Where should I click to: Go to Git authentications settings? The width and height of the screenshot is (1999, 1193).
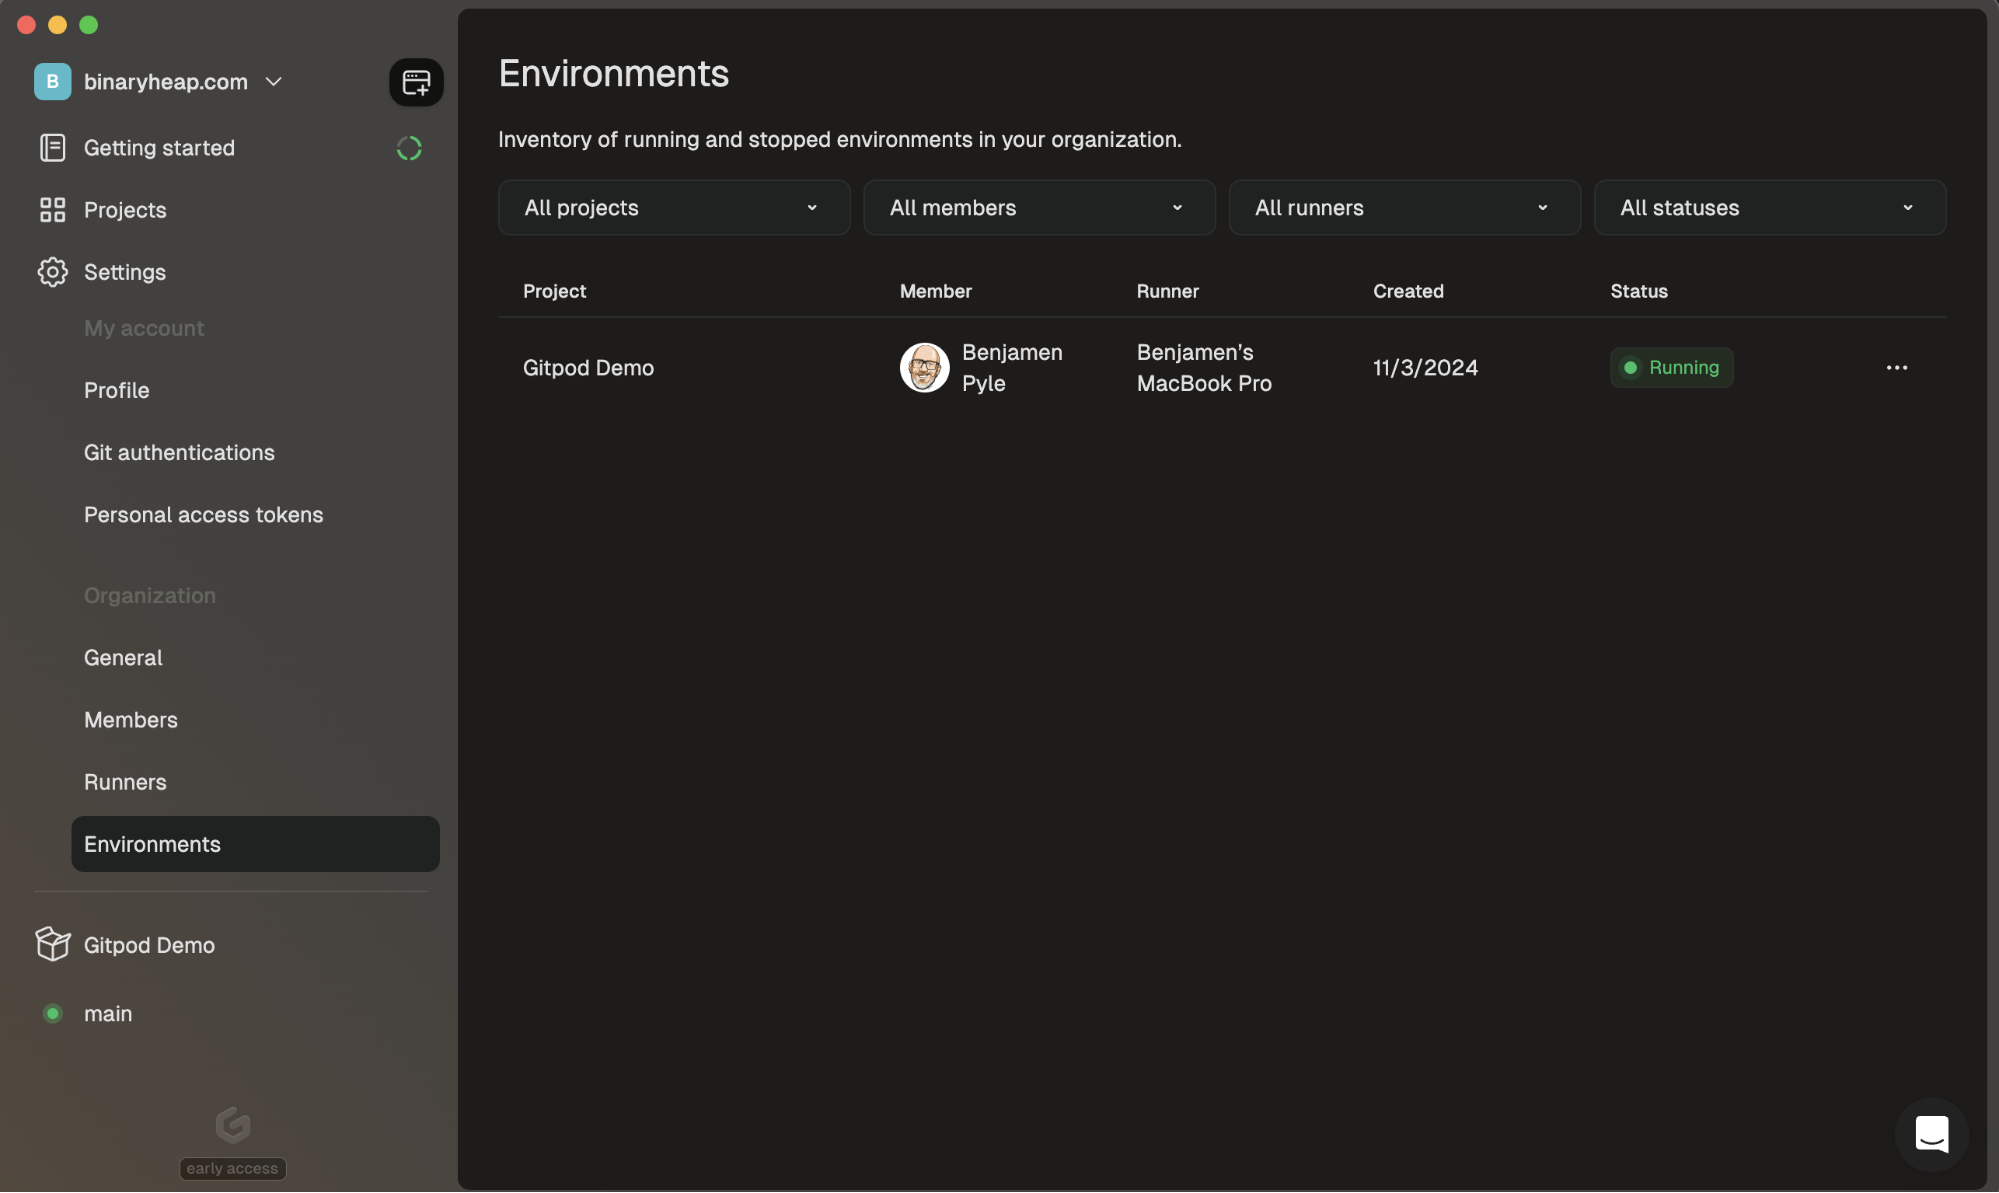tap(179, 452)
